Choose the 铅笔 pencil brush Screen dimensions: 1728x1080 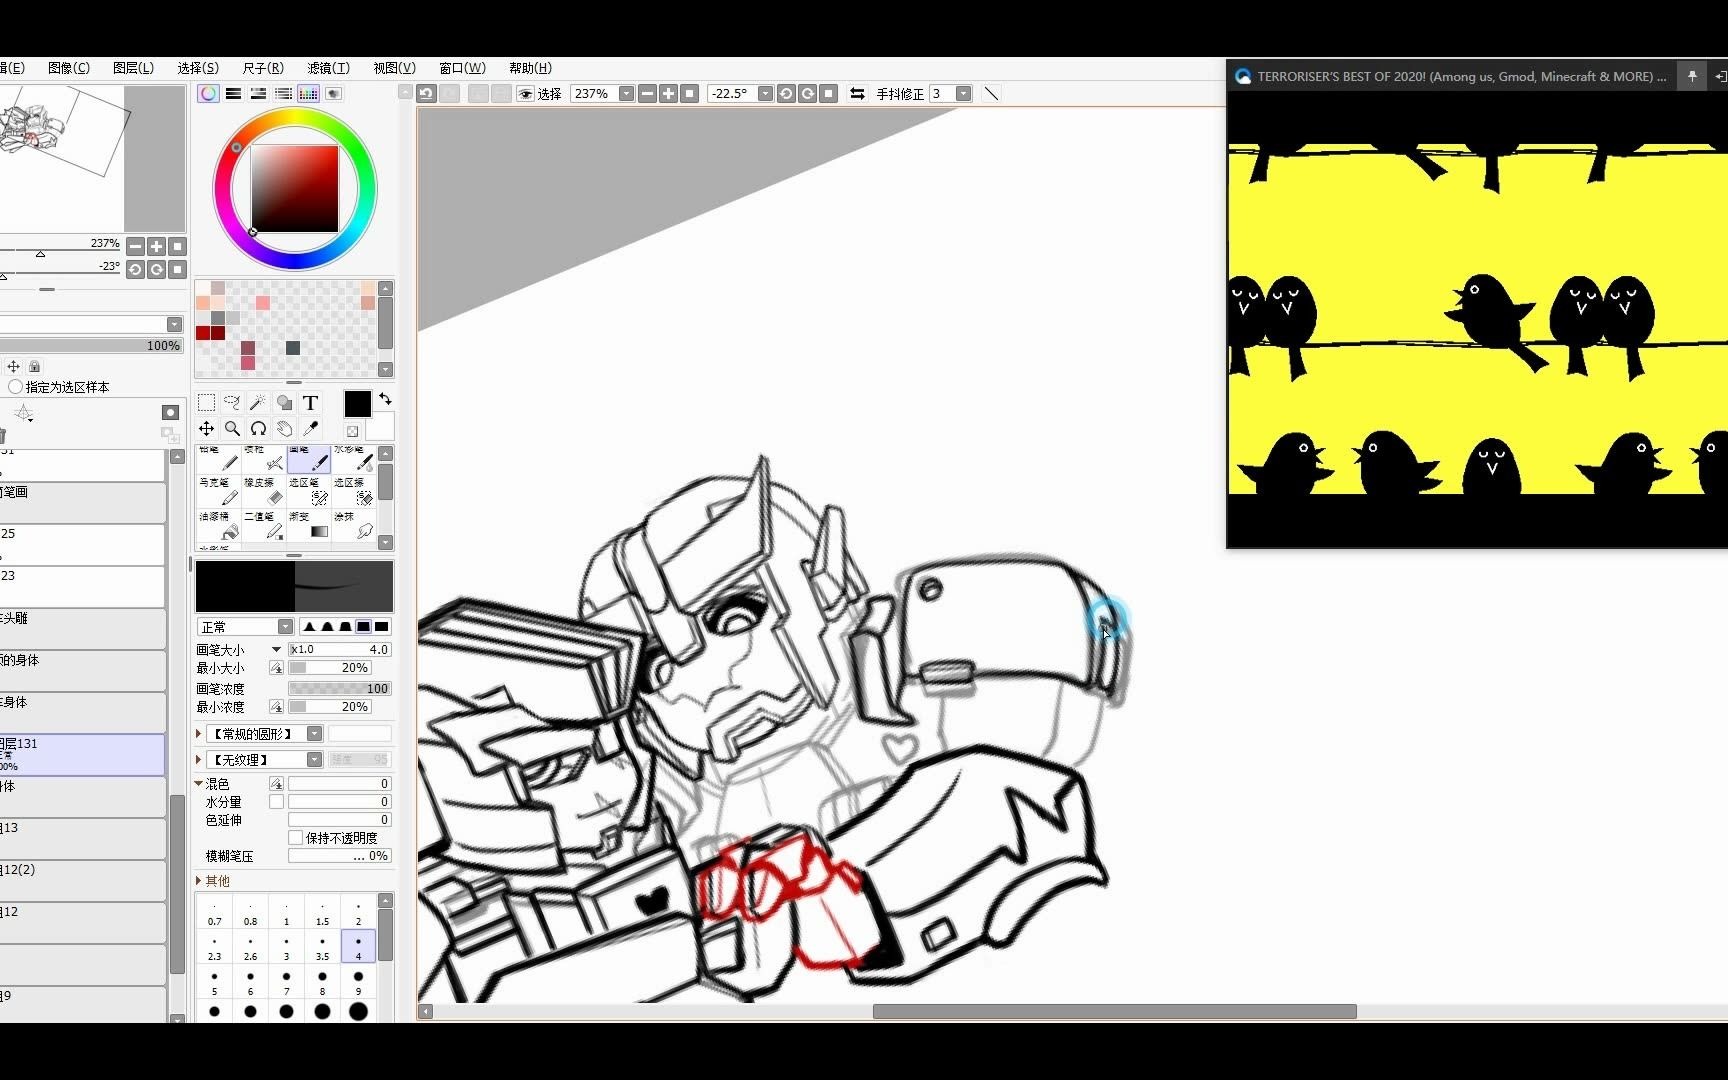pos(219,458)
